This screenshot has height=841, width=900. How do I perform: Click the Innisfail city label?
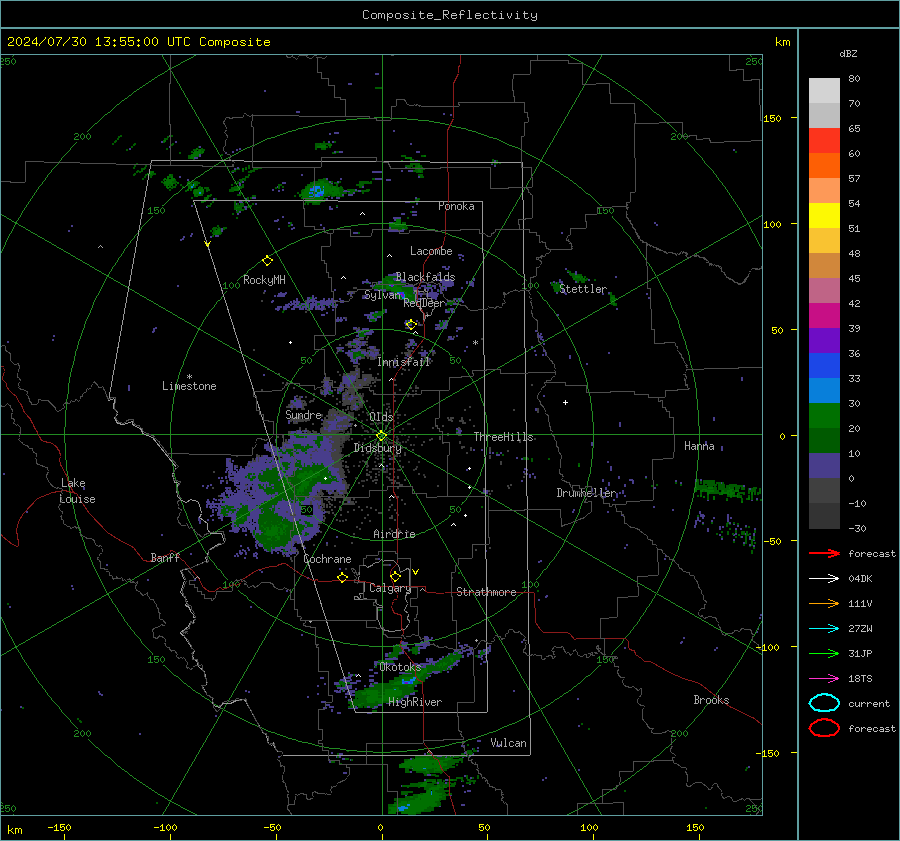(x=404, y=362)
